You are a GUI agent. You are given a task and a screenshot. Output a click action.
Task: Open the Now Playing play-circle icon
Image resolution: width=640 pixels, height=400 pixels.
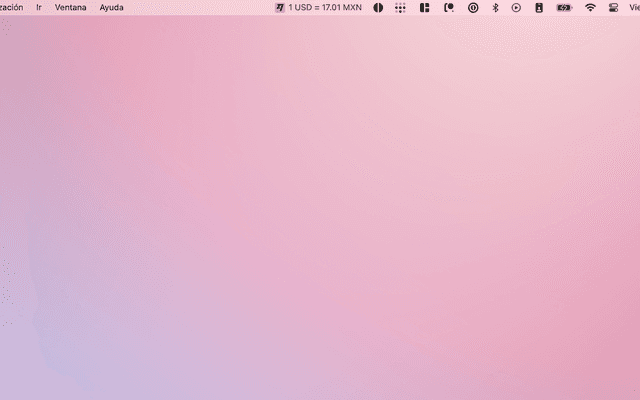pyautogui.click(x=516, y=7)
